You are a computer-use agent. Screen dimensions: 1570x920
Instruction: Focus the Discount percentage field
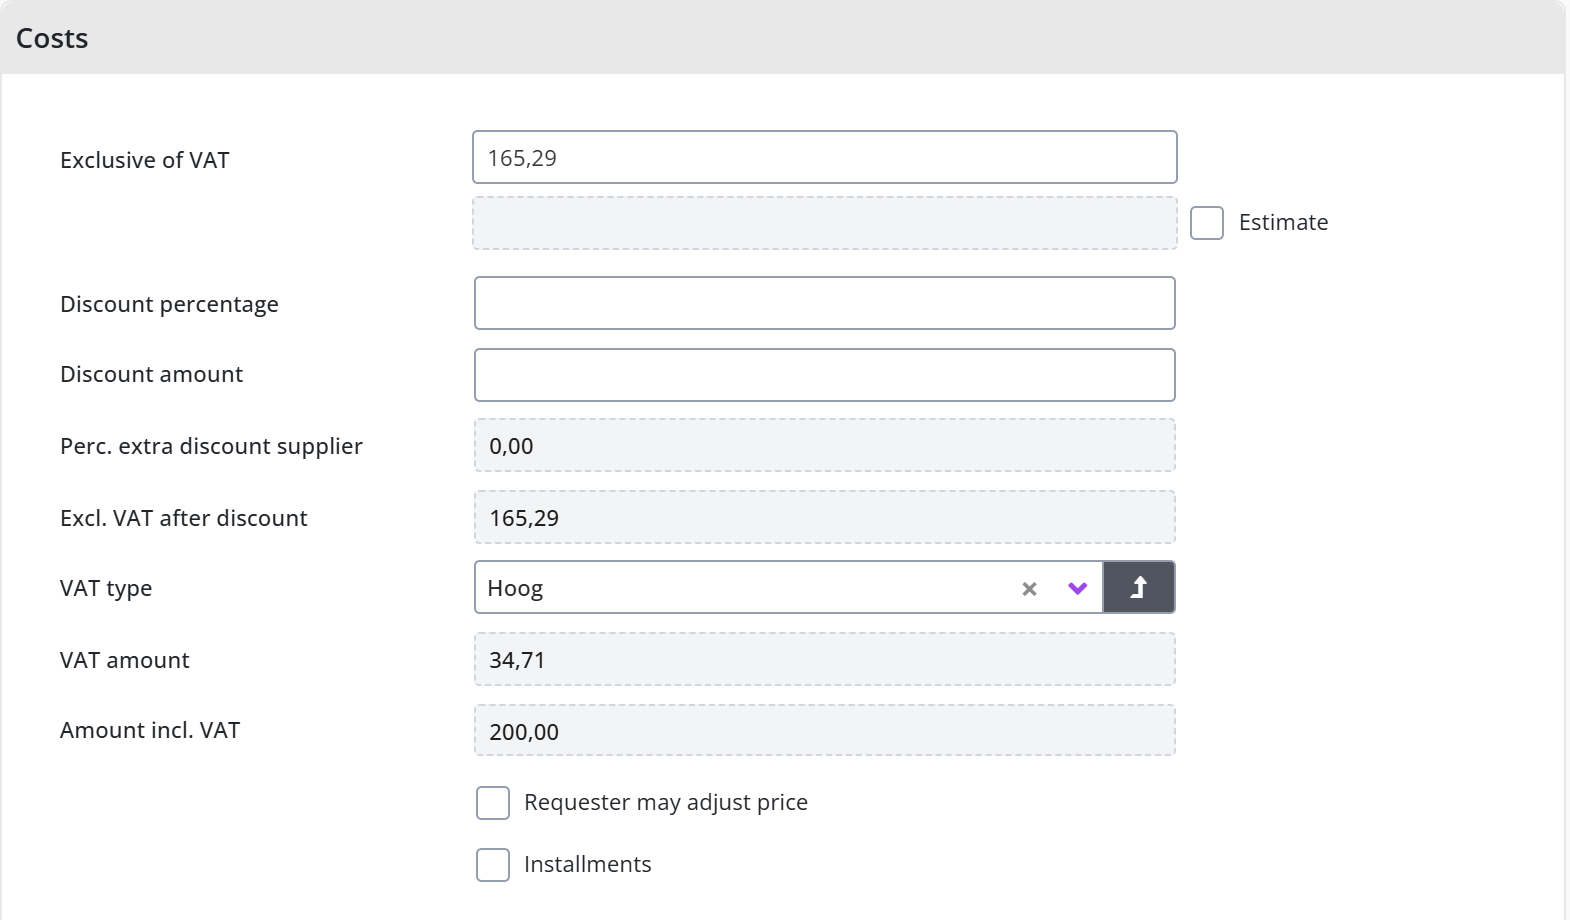tap(825, 303)
